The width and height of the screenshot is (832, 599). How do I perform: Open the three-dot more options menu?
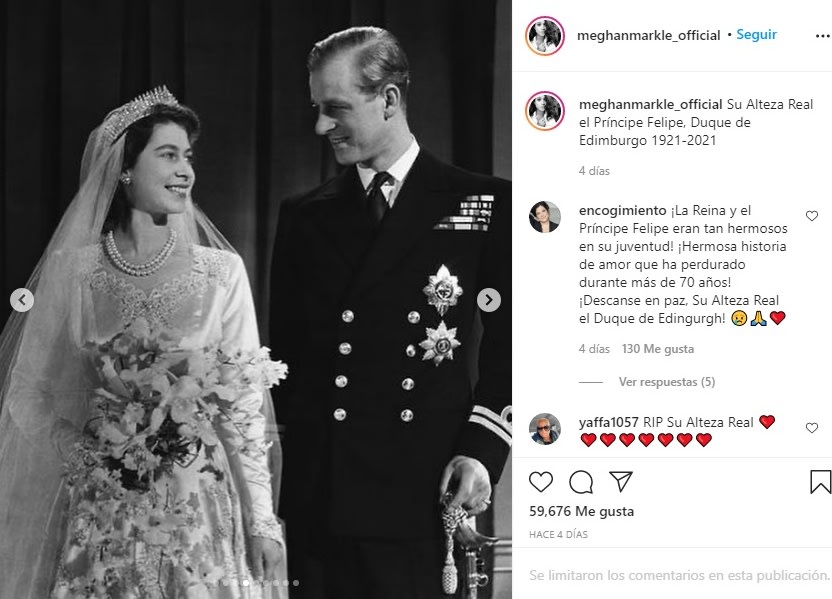822,36
